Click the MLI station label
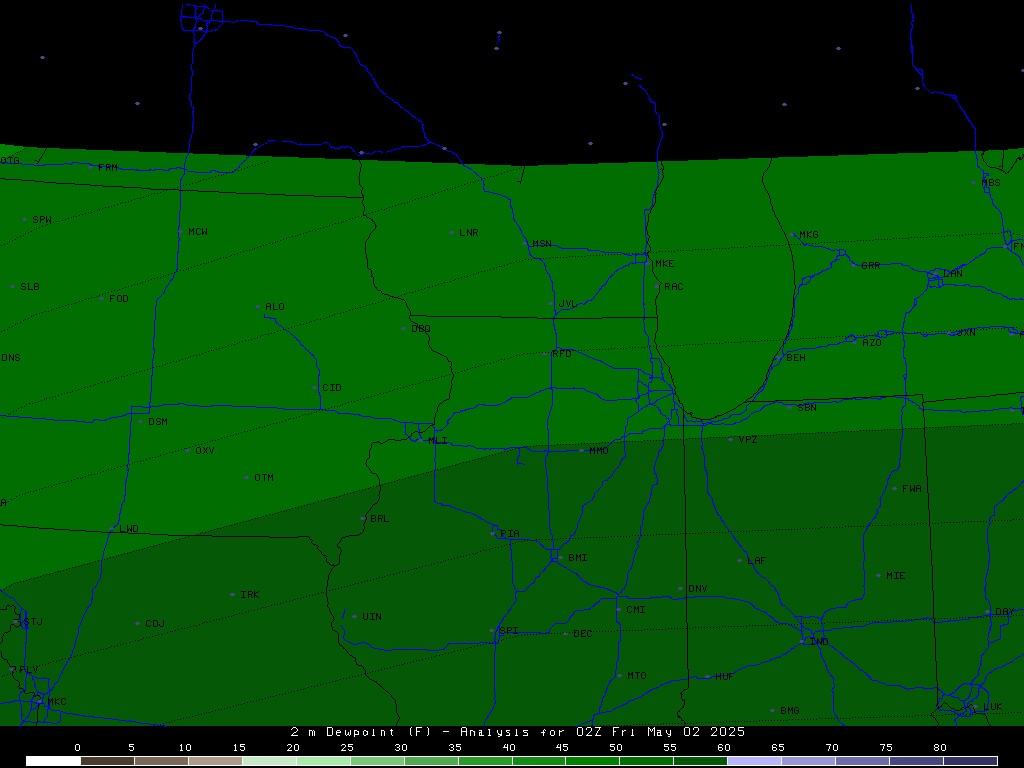Viewport: 1024px width, 768px height. click(438, 441)
